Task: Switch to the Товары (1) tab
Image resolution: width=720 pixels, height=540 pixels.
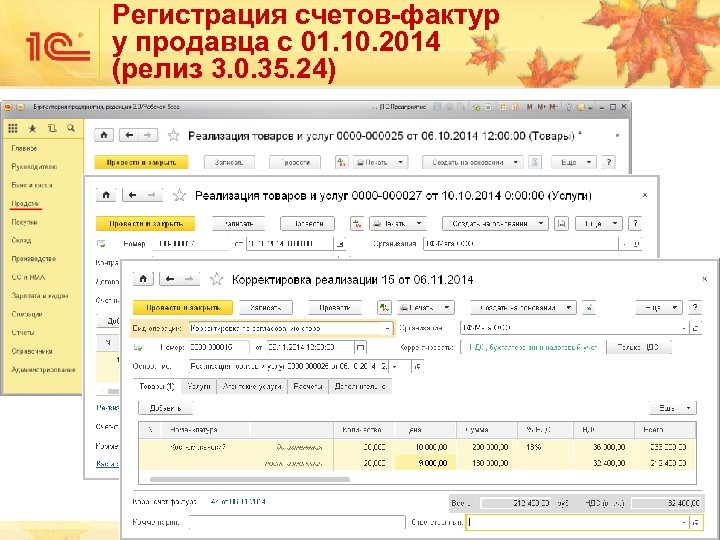Action: click(157, 386)
